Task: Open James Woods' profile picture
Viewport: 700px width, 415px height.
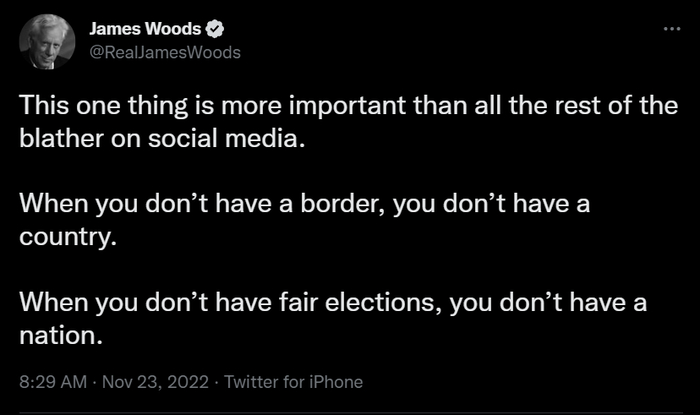Action: tap(44, 42)
